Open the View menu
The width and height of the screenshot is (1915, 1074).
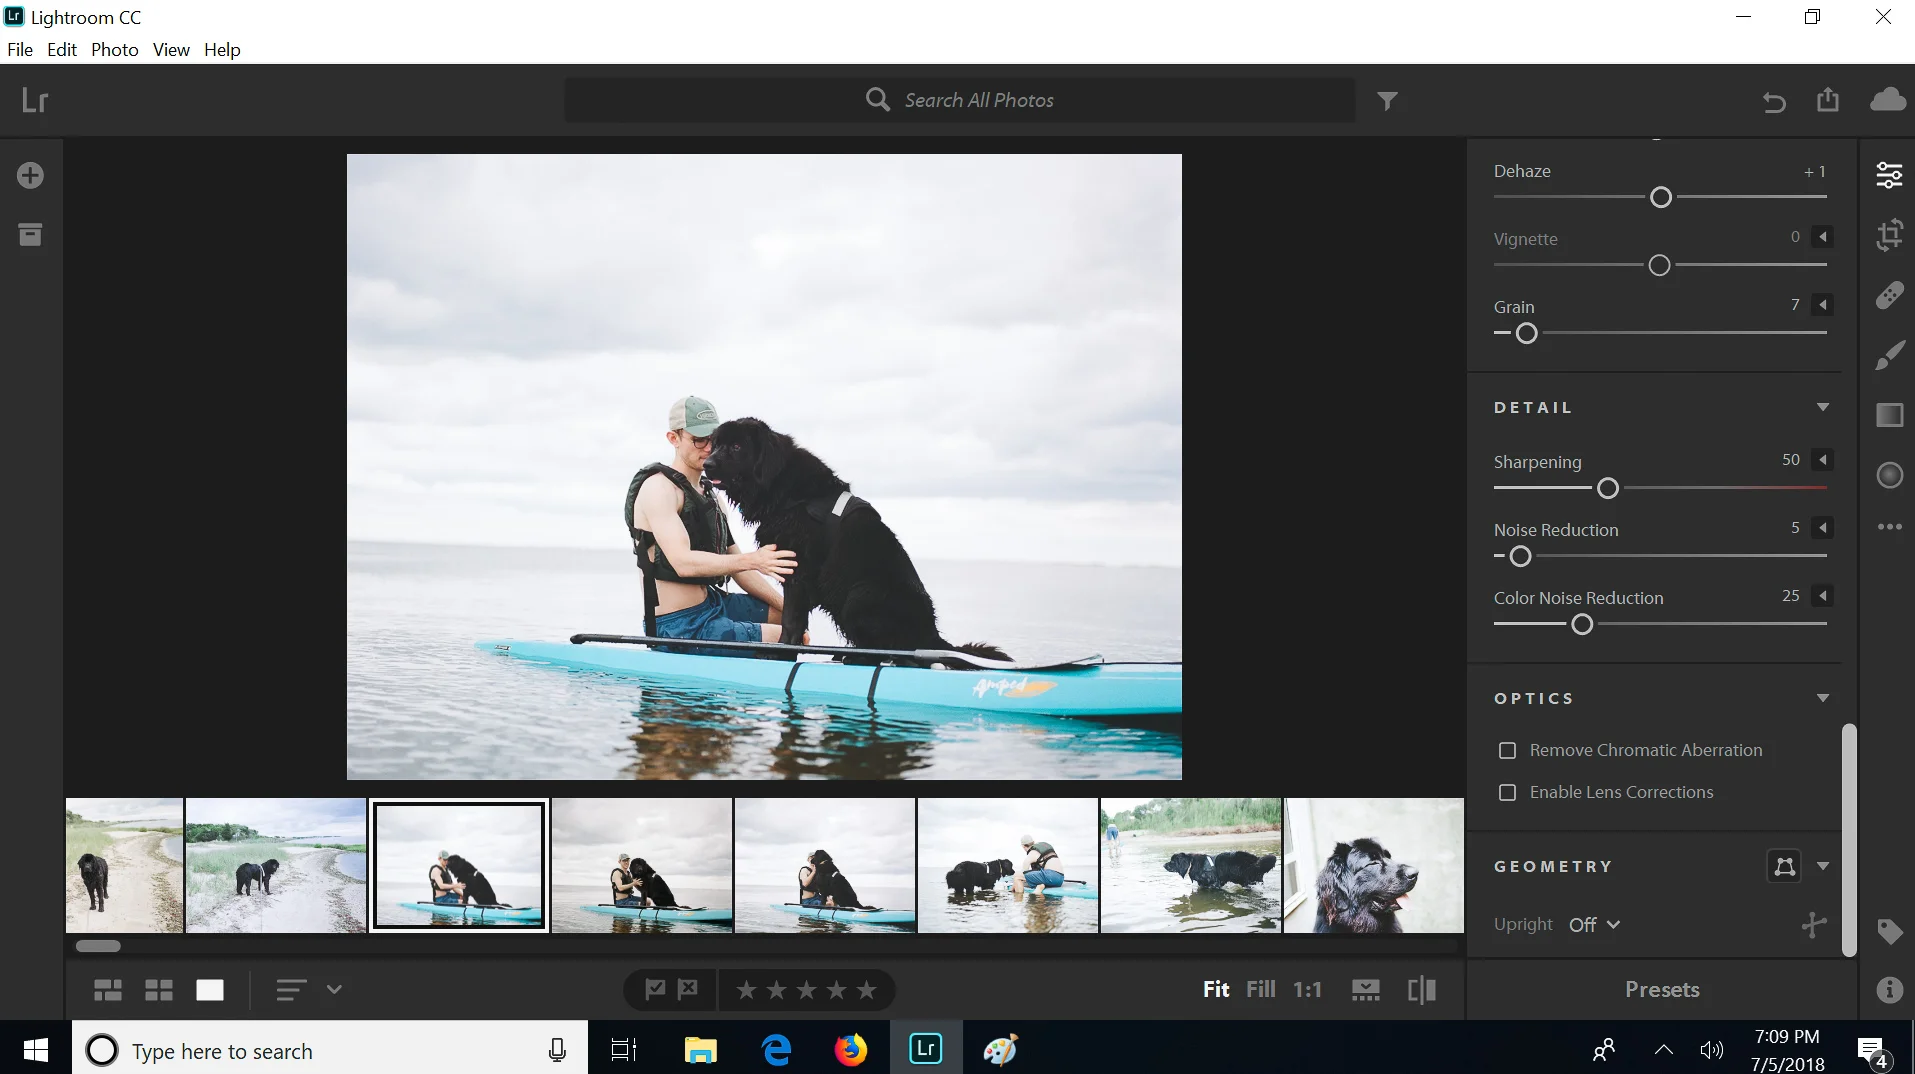tap(171, 50)
